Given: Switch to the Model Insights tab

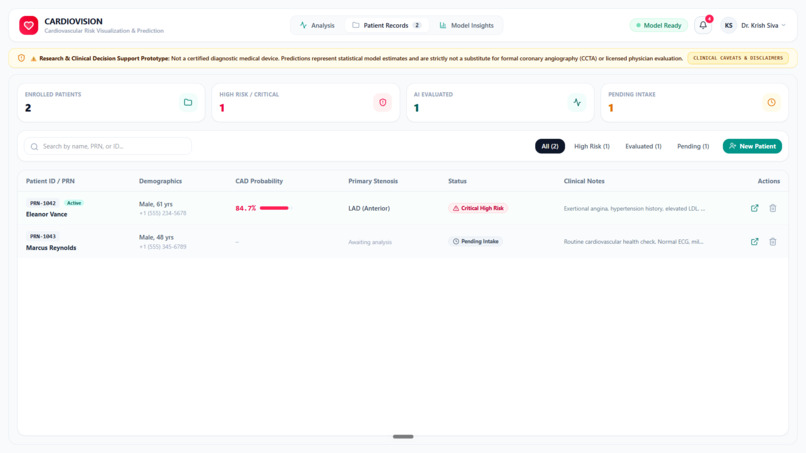Looking at the screenshot, I should click(466, 25).
